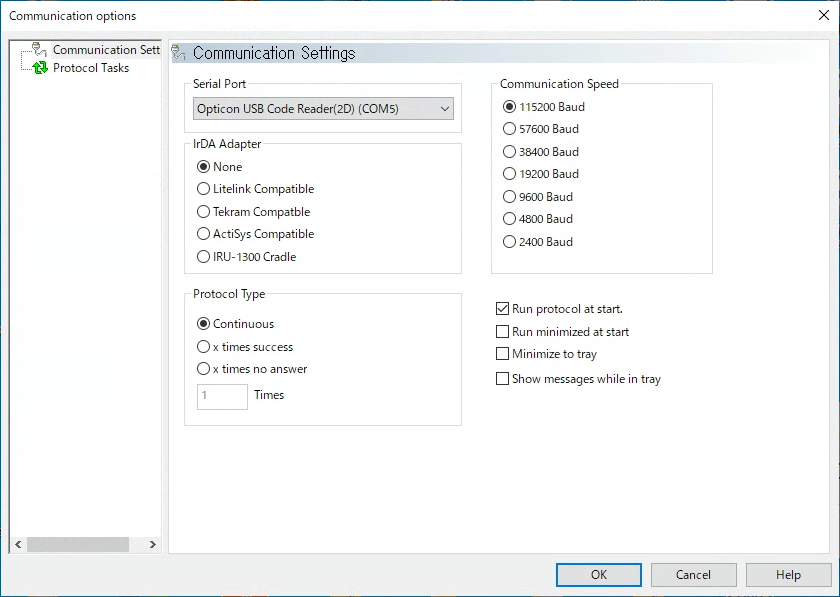
Task: Select 9600 Baud communication speed
Action: click(x=537, y=197)
